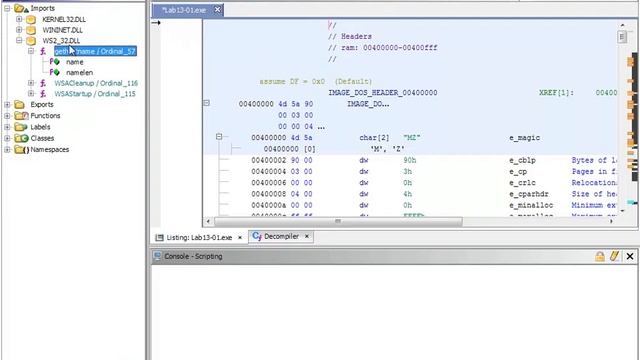Expand the Exports folder
This screenshot has width=640, height=360.
click(7, 105)
